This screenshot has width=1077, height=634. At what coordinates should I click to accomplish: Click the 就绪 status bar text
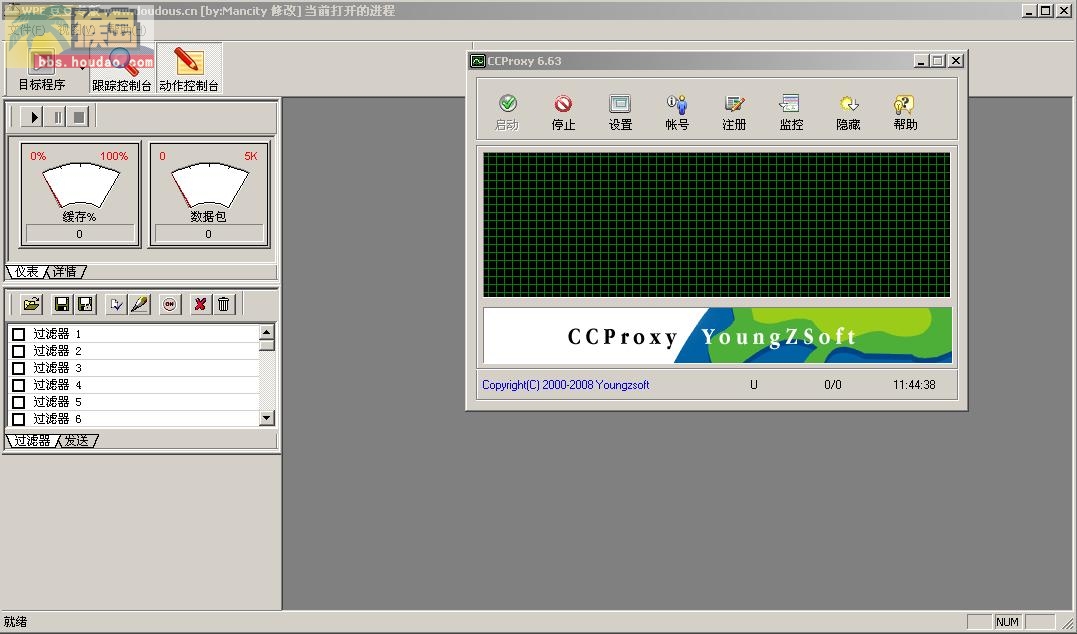click(x=15, y=622)
